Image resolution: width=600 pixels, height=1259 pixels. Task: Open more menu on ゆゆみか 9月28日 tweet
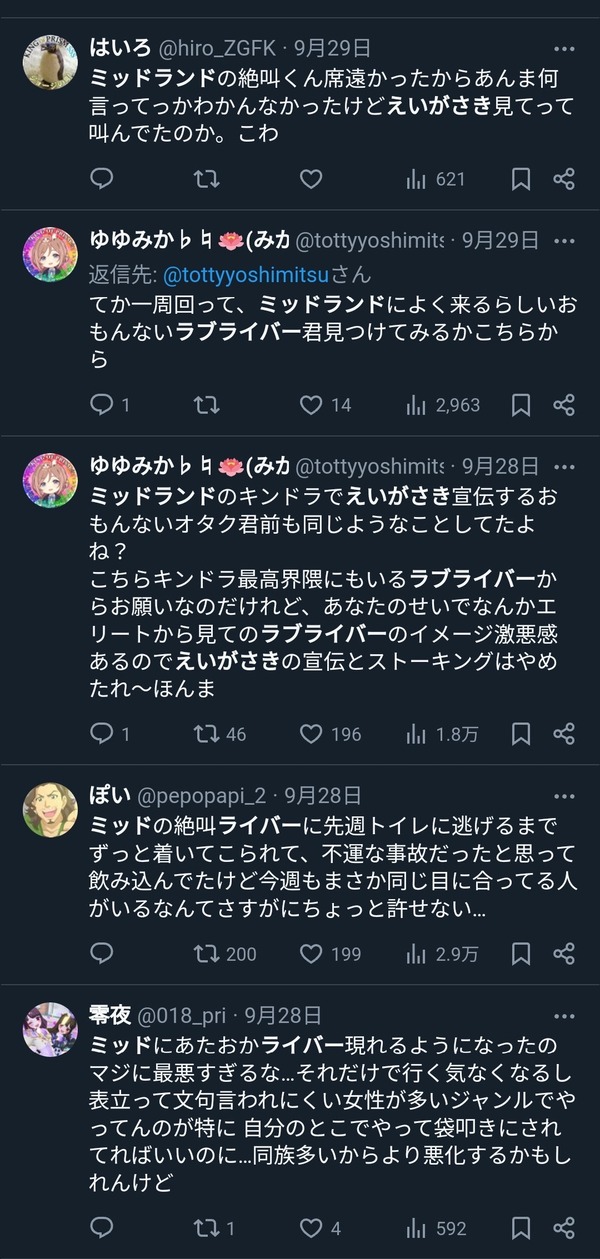point(564,466)
